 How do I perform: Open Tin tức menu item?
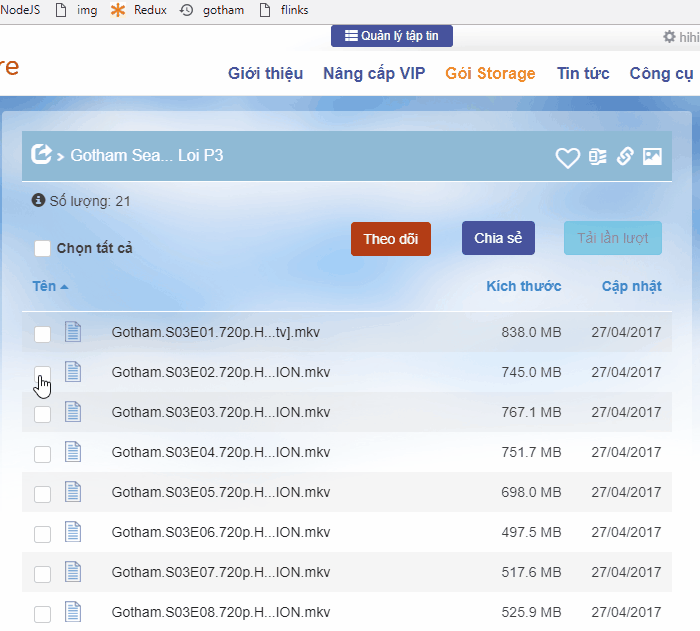(x=583, y=73)
